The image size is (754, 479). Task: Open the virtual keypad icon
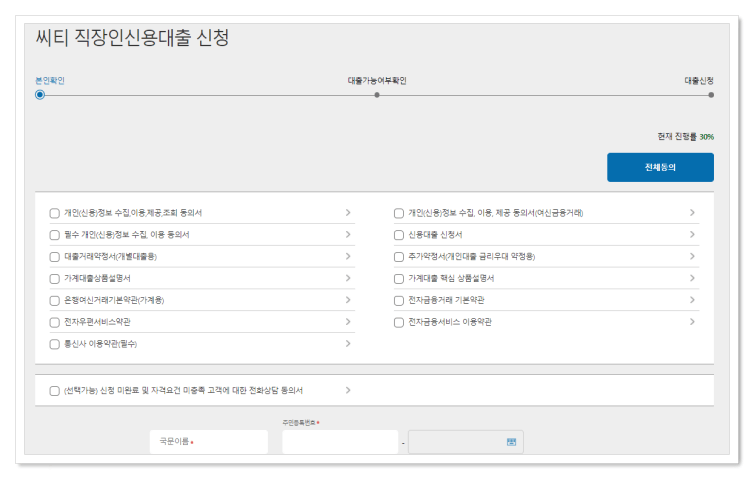[x=512, y=441]
